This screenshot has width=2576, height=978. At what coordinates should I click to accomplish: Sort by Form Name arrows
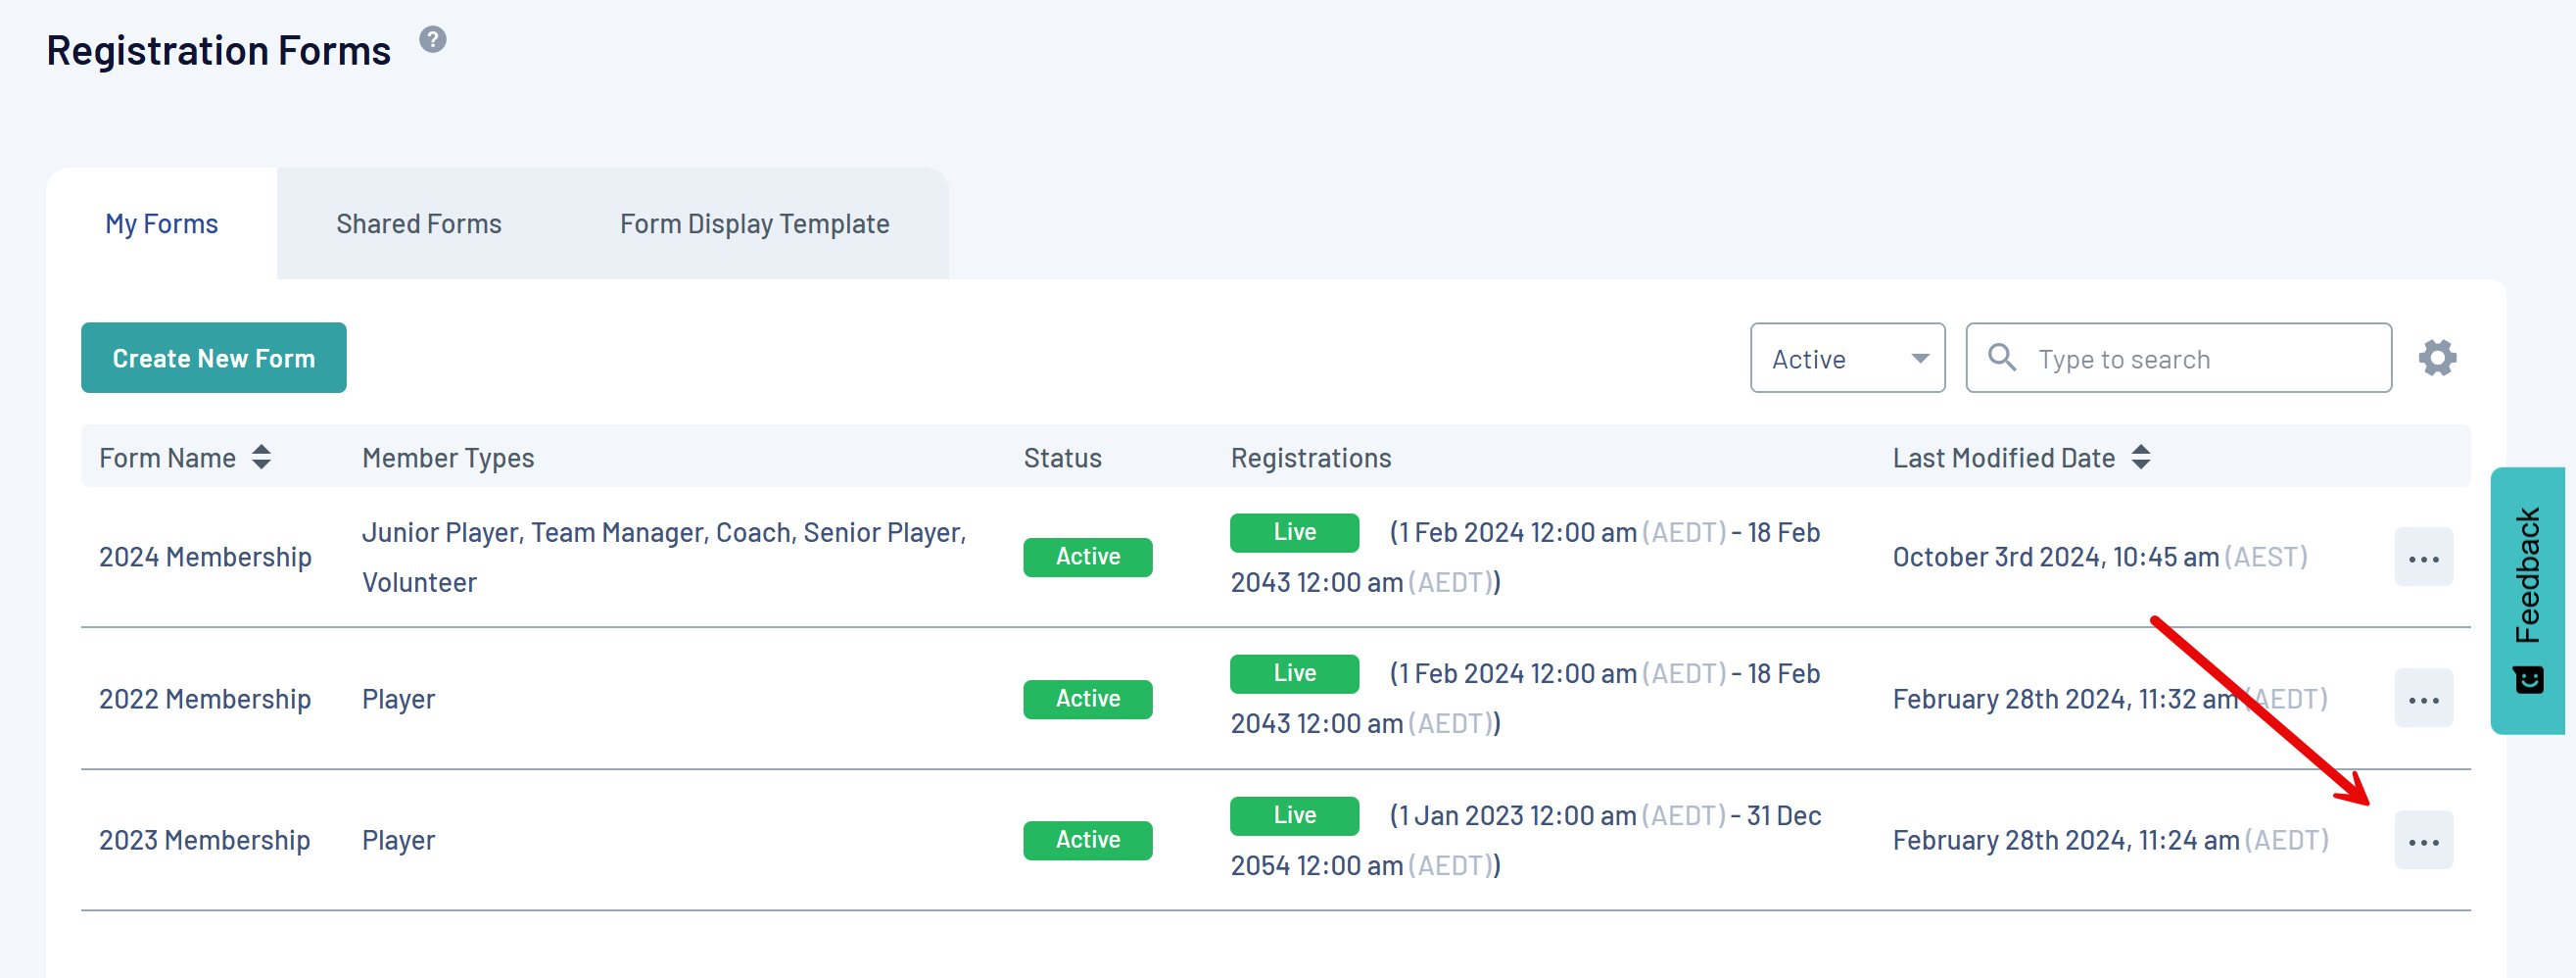[x=261, y=457]
